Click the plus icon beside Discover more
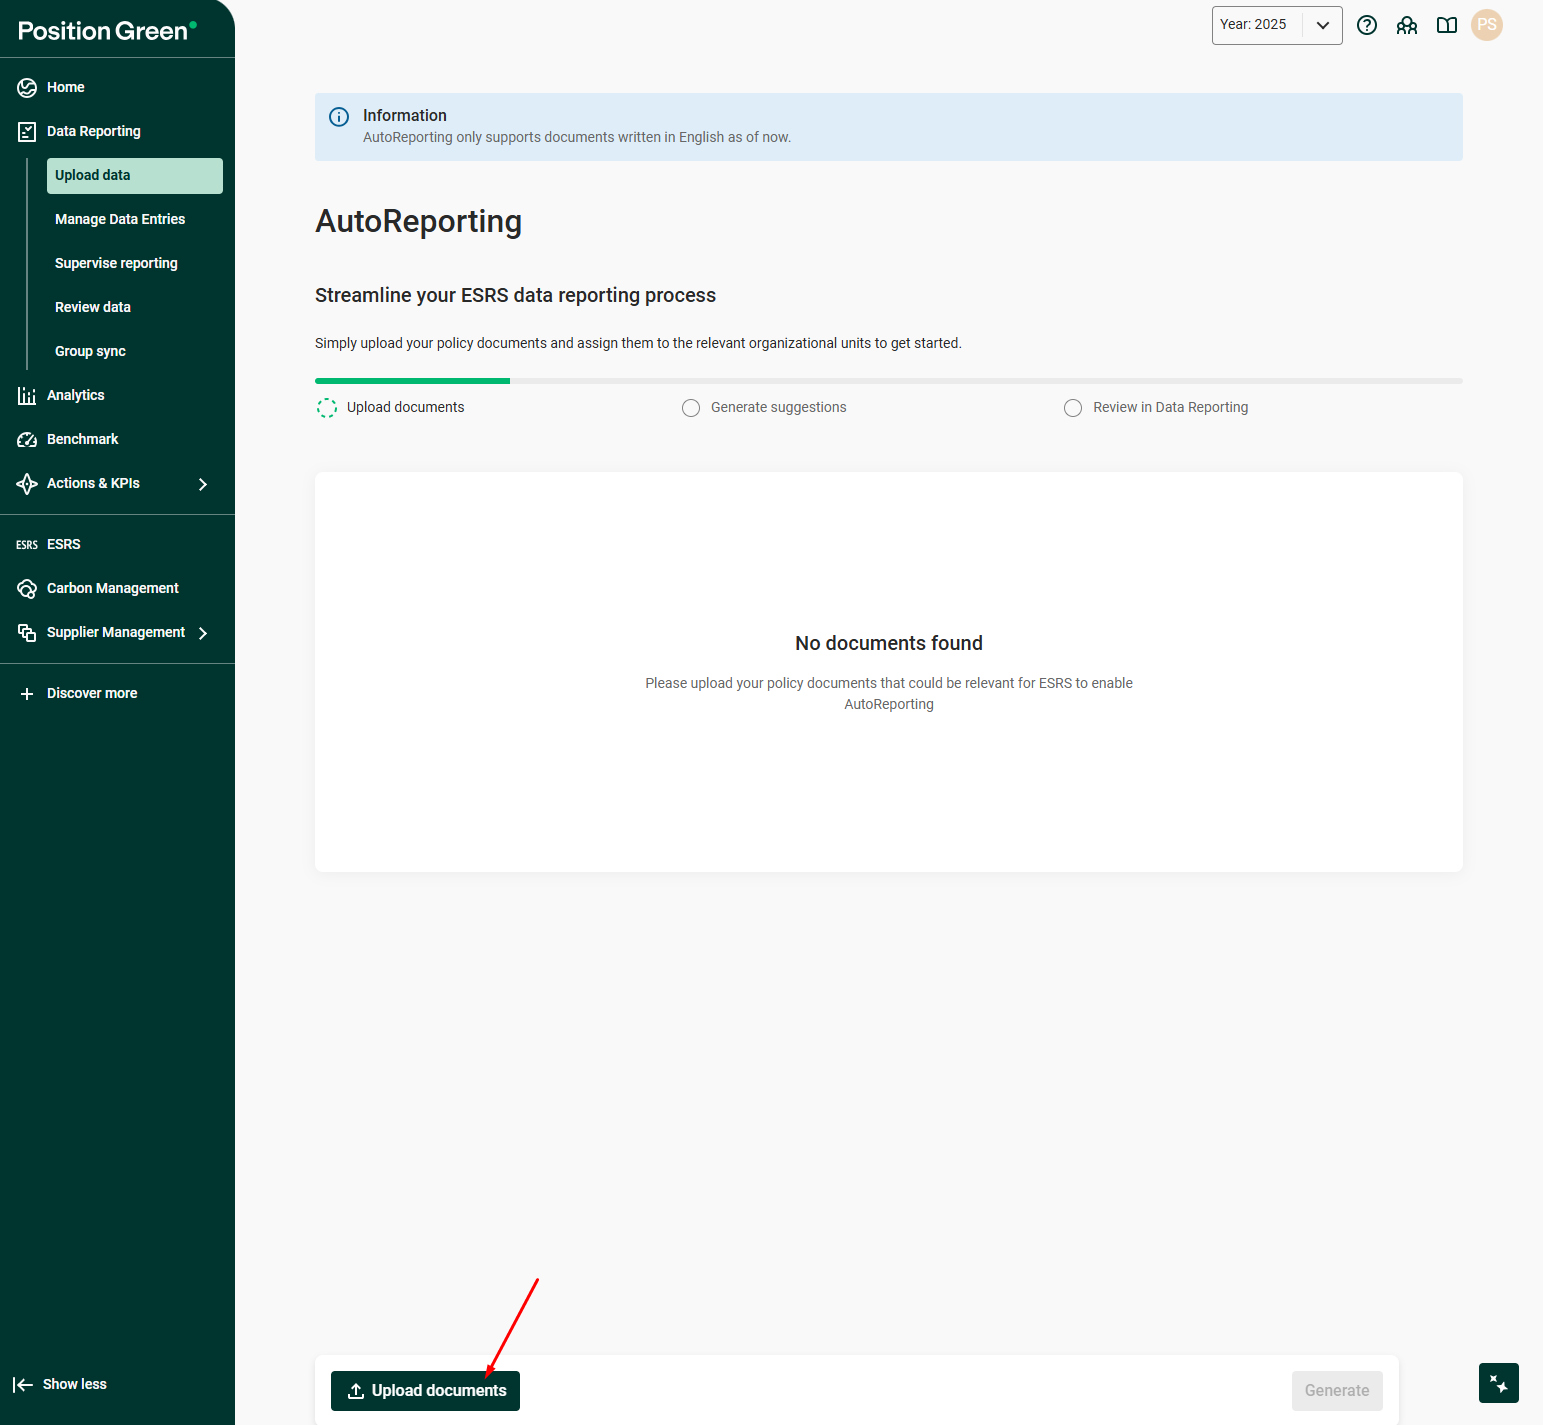This screenshot has height=1425, width=1543. pos(27,694)
